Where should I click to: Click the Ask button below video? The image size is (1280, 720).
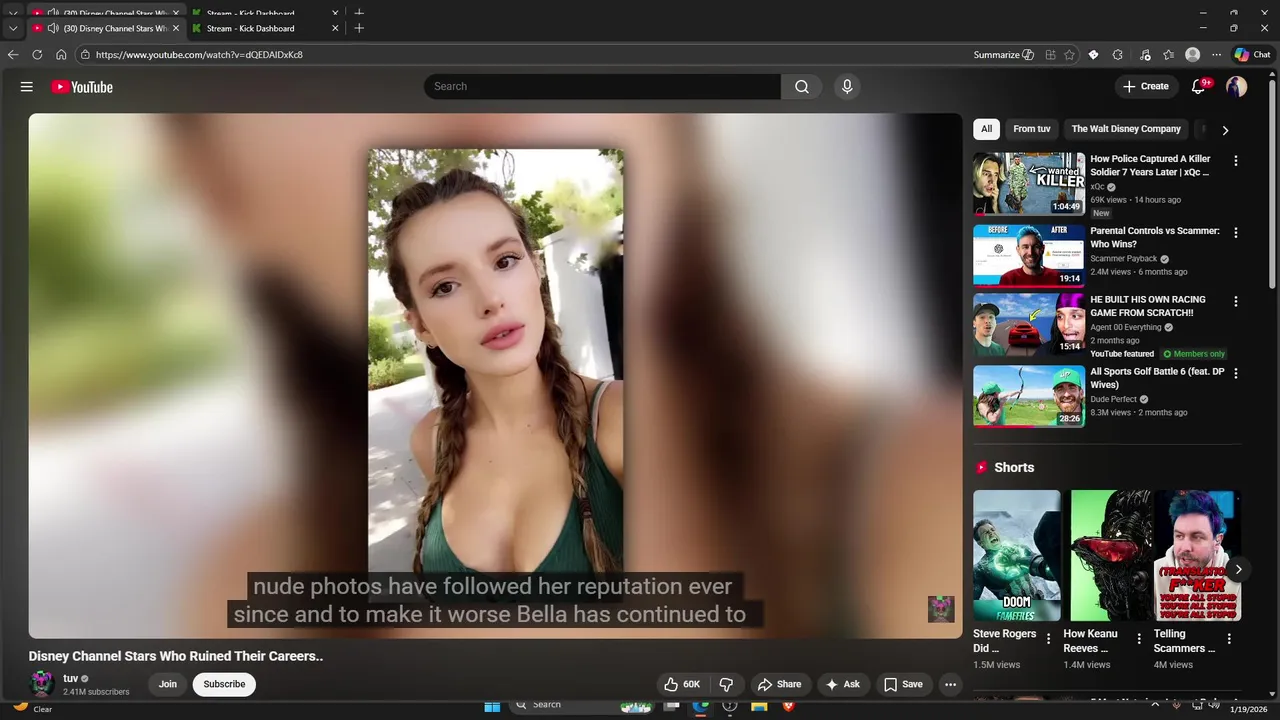tap(842, 684)
